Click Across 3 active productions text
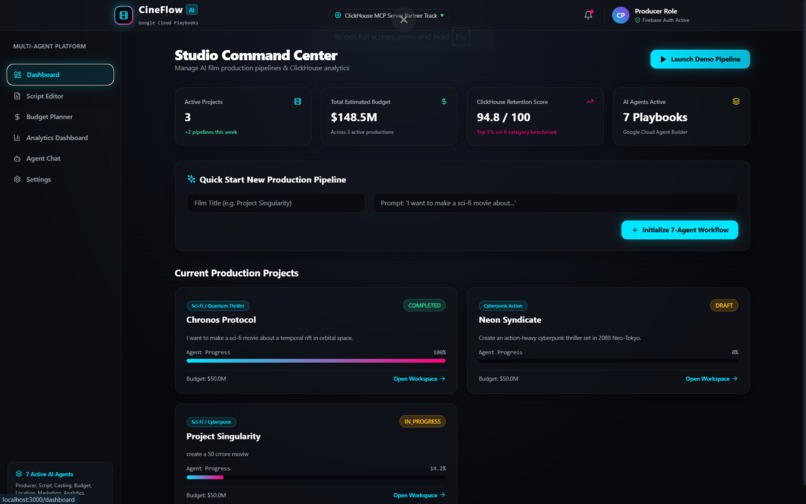The height and width of the screenshot is (504, 806). coord(362,132)
